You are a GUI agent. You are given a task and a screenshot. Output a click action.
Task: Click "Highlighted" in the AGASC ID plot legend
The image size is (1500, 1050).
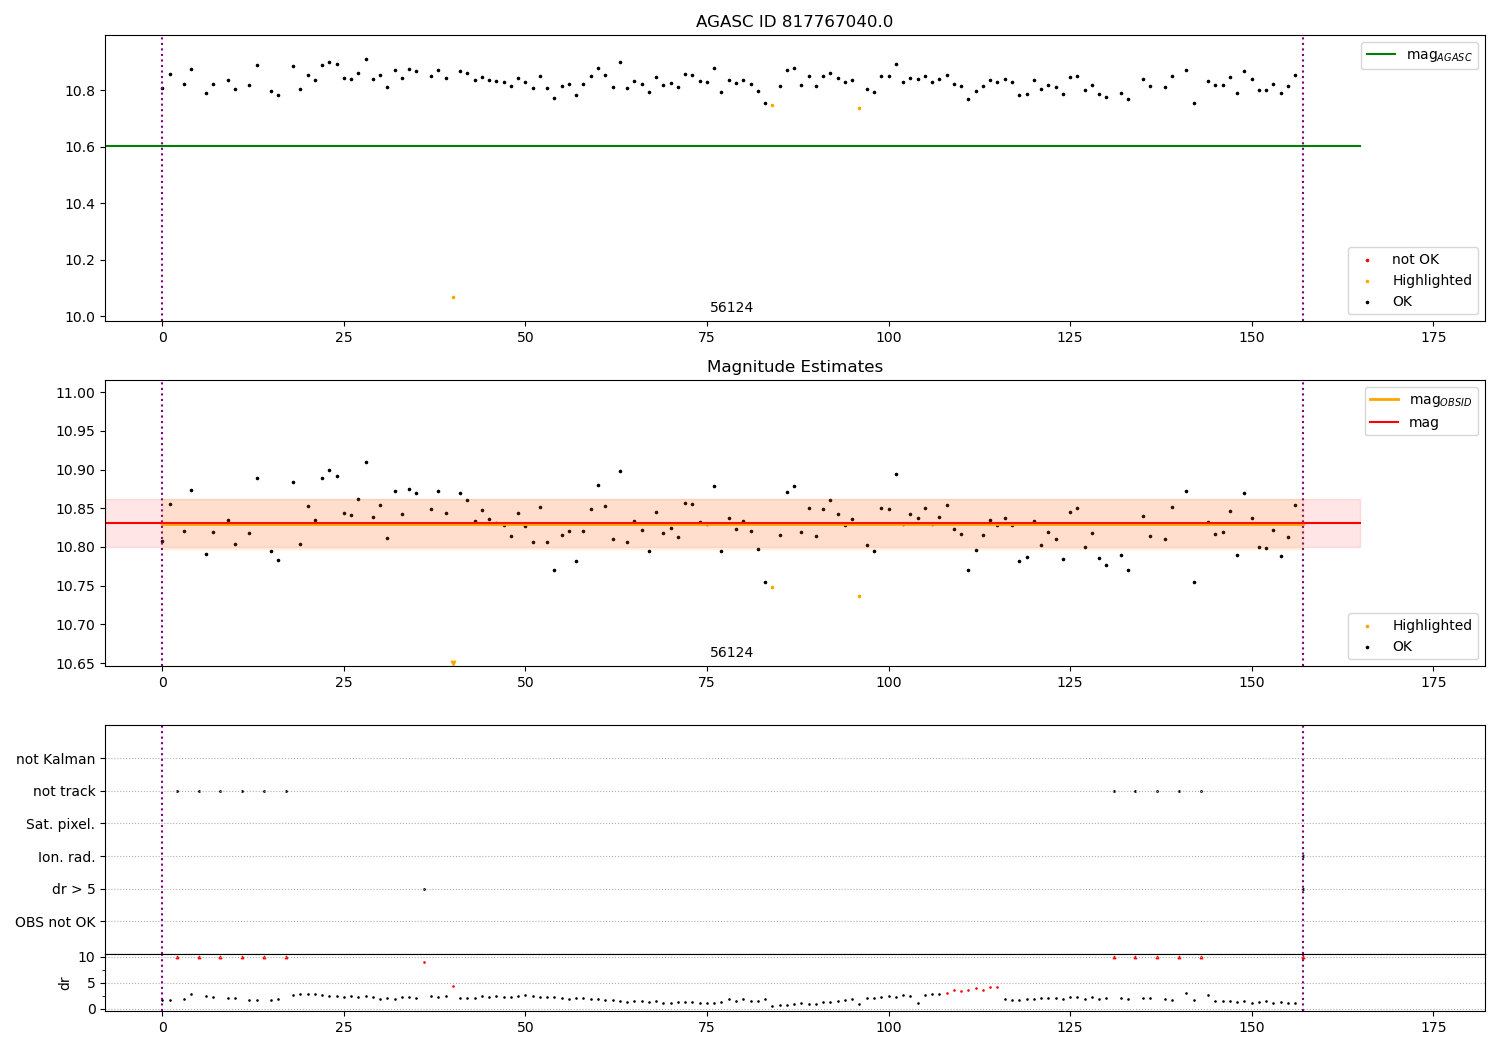(x=1432, y=280)
